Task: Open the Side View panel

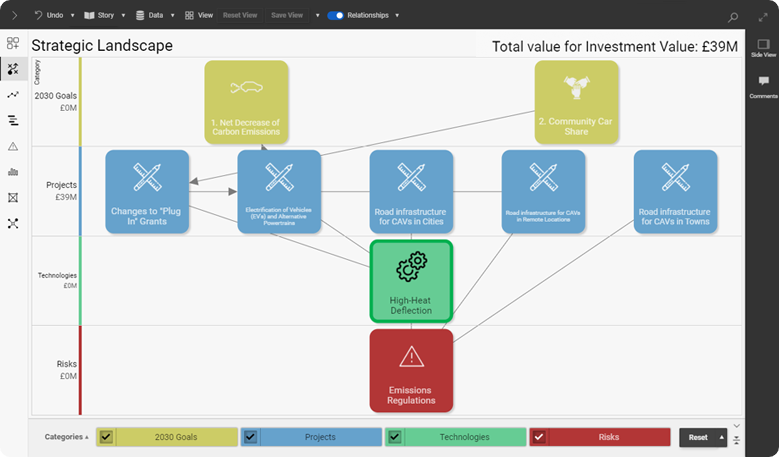Action: [x=763, y=49]
